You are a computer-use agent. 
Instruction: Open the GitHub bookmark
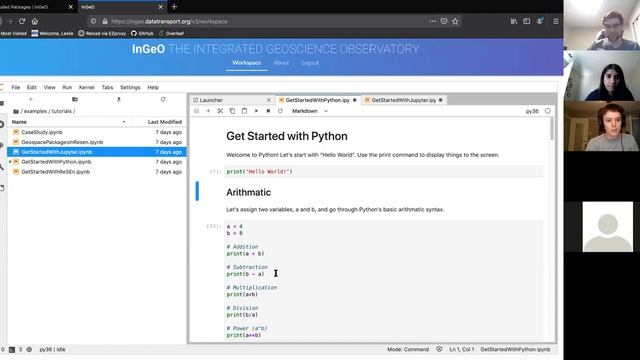point(142,33)
